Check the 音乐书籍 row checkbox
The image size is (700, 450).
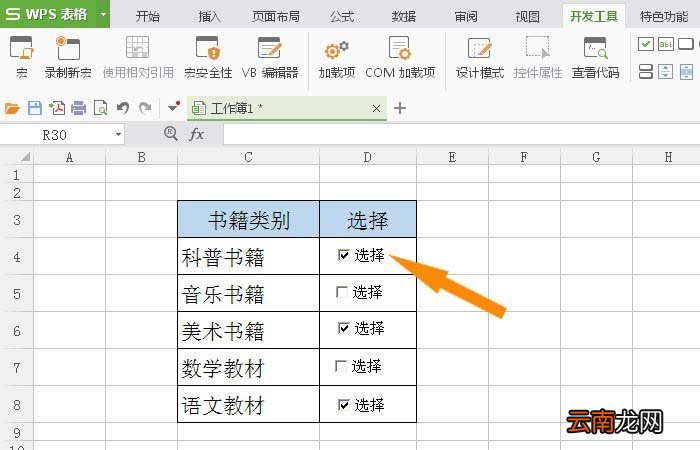342,292
